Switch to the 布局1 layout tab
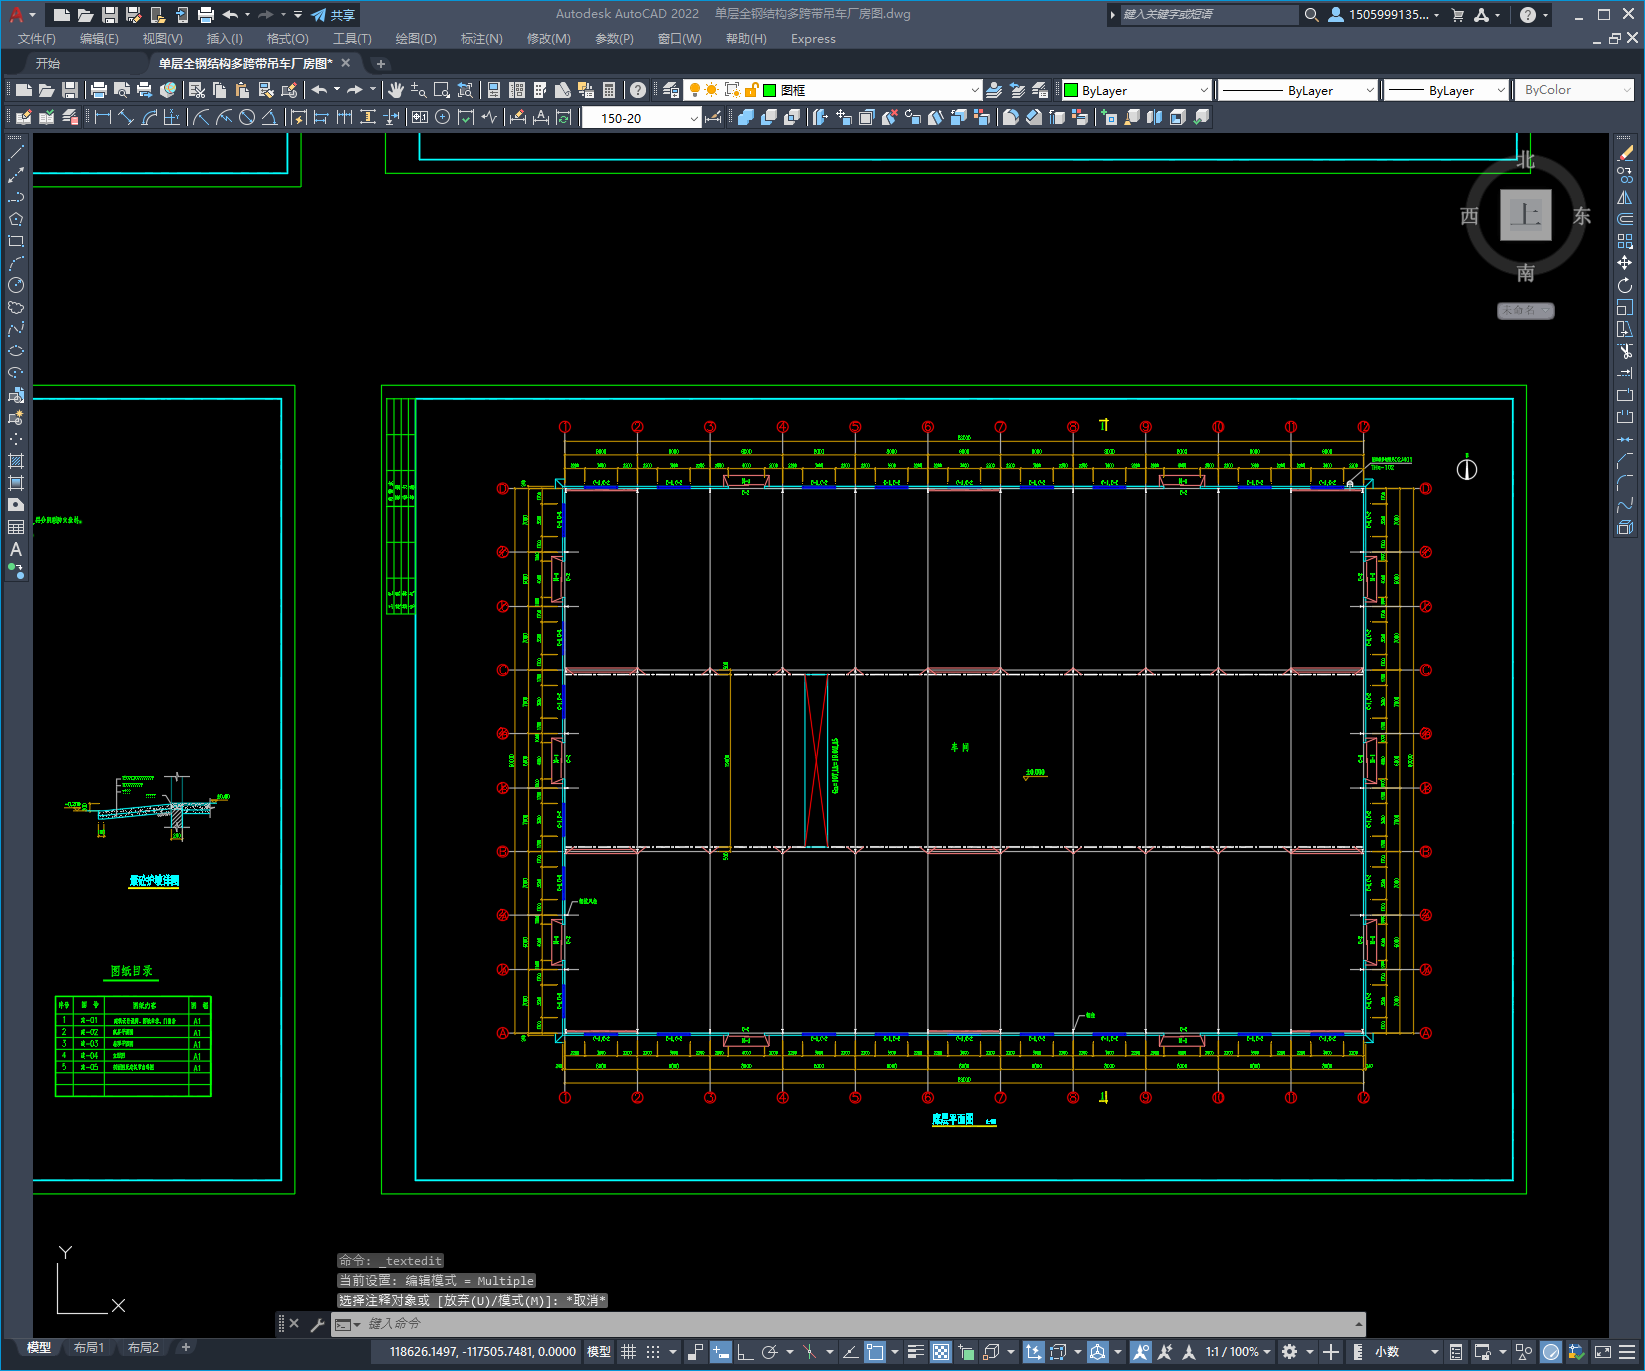The height and width of the screenshot is (1371, 1645). [89, 1348]
